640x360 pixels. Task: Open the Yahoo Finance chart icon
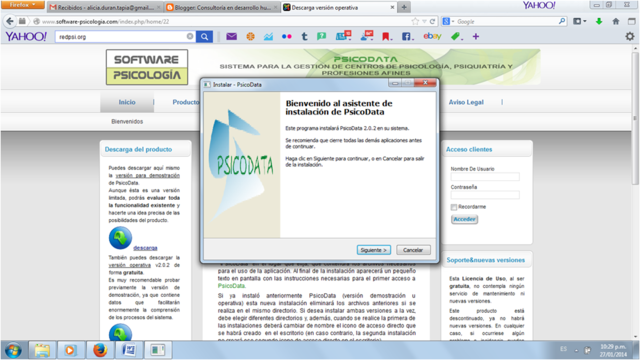click(x=268, y=37)
